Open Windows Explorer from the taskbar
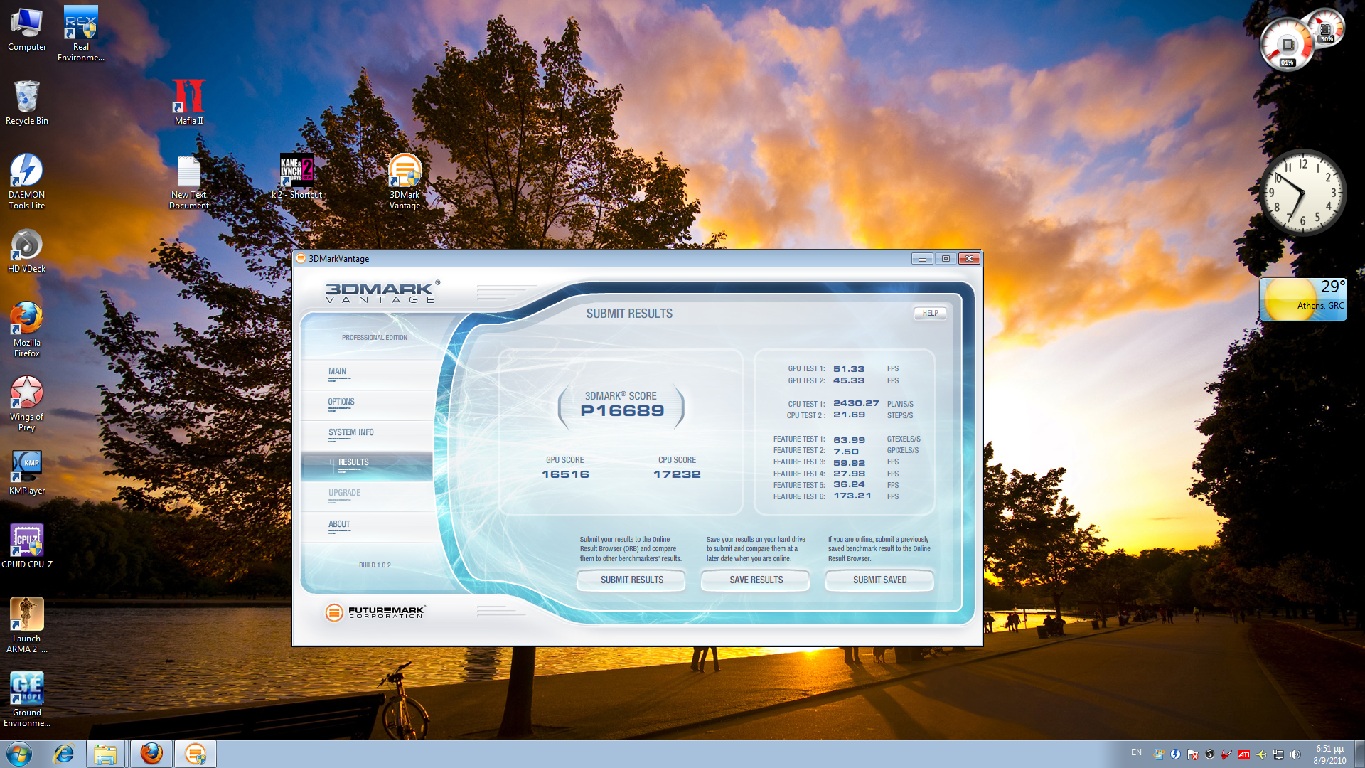 click(107, 753)
